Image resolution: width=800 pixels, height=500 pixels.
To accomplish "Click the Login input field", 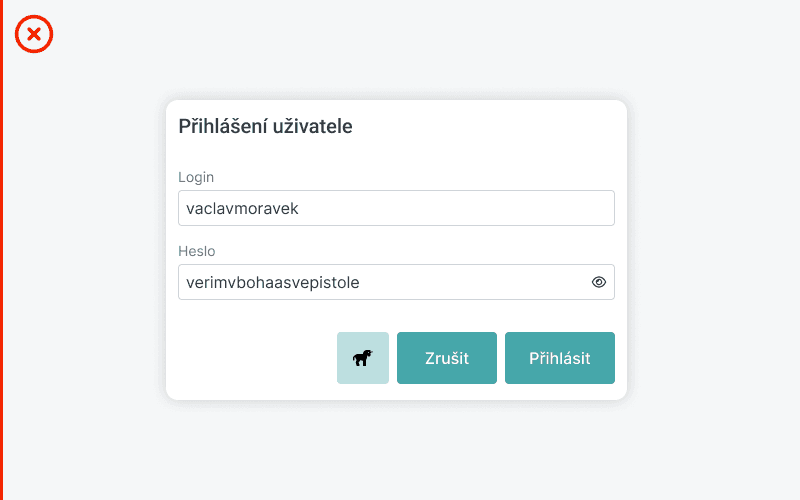I will [396, 208].
